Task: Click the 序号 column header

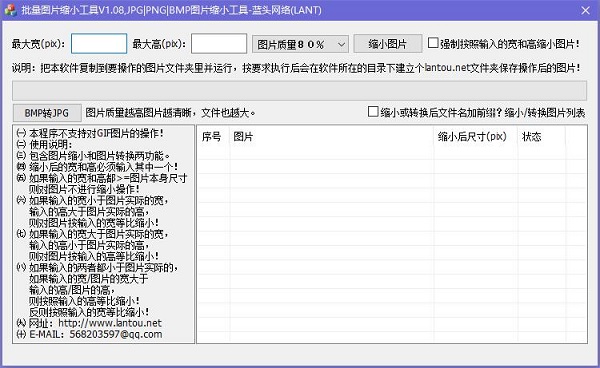Action: click(213, 137)
